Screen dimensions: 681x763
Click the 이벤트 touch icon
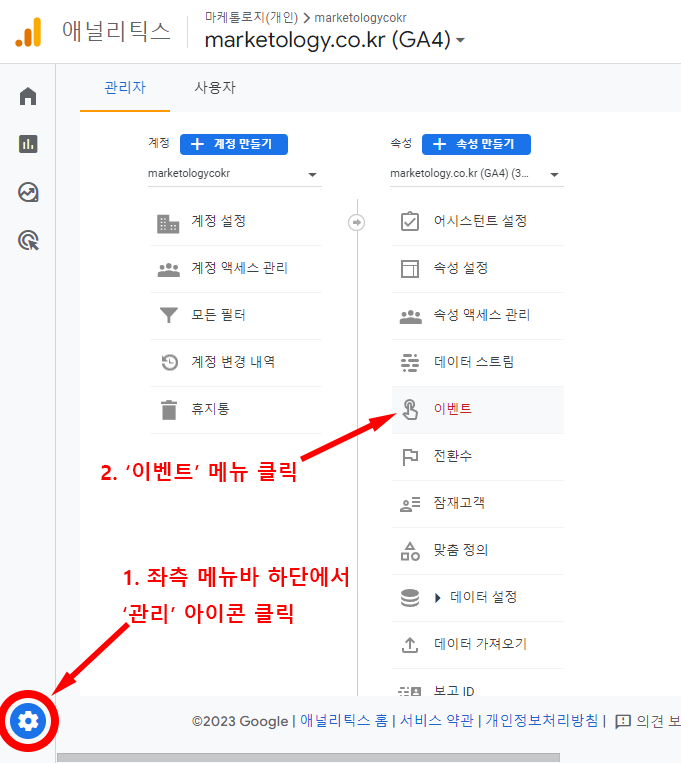410,409
